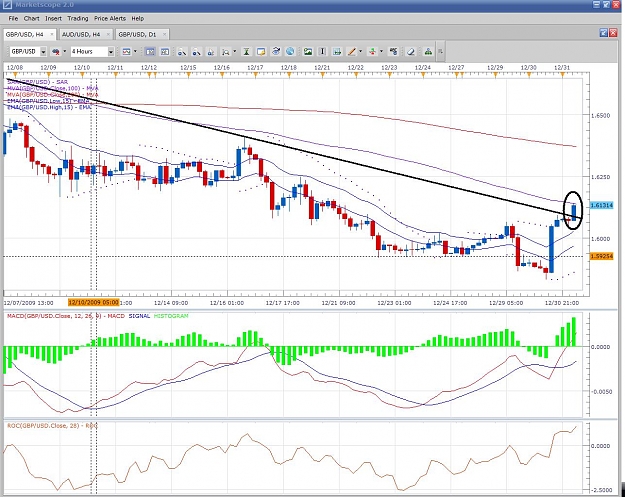Click the landscape picture icon
Screen dimensions: 625x497
pyautogui.click(x=308, y=52)
